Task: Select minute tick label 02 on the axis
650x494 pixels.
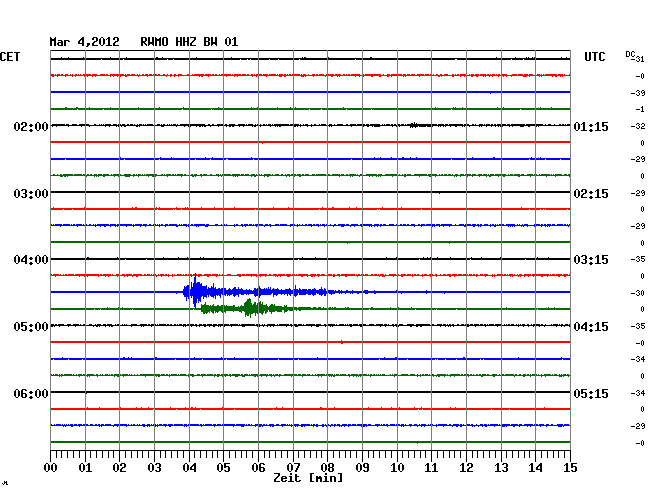Action: (119, 468)
